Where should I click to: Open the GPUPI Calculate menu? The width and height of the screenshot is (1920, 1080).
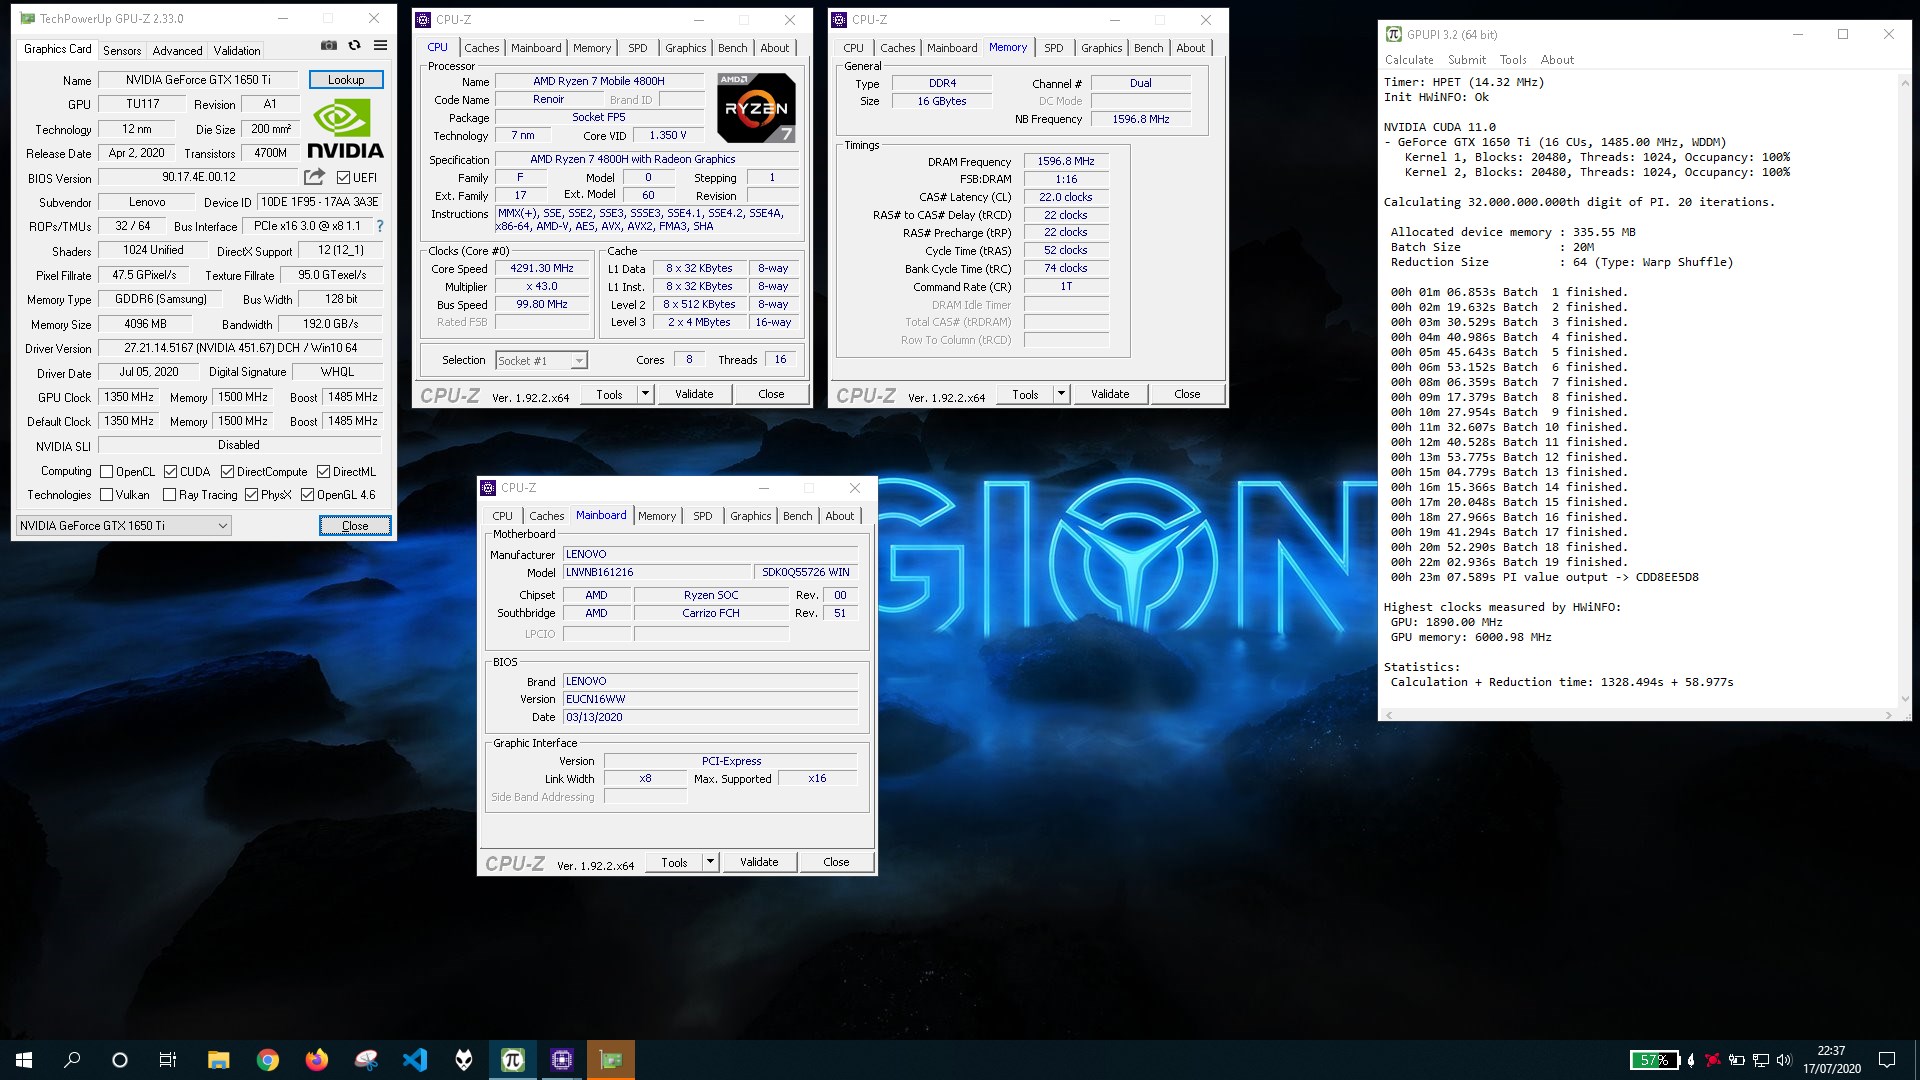[1409, 60]
